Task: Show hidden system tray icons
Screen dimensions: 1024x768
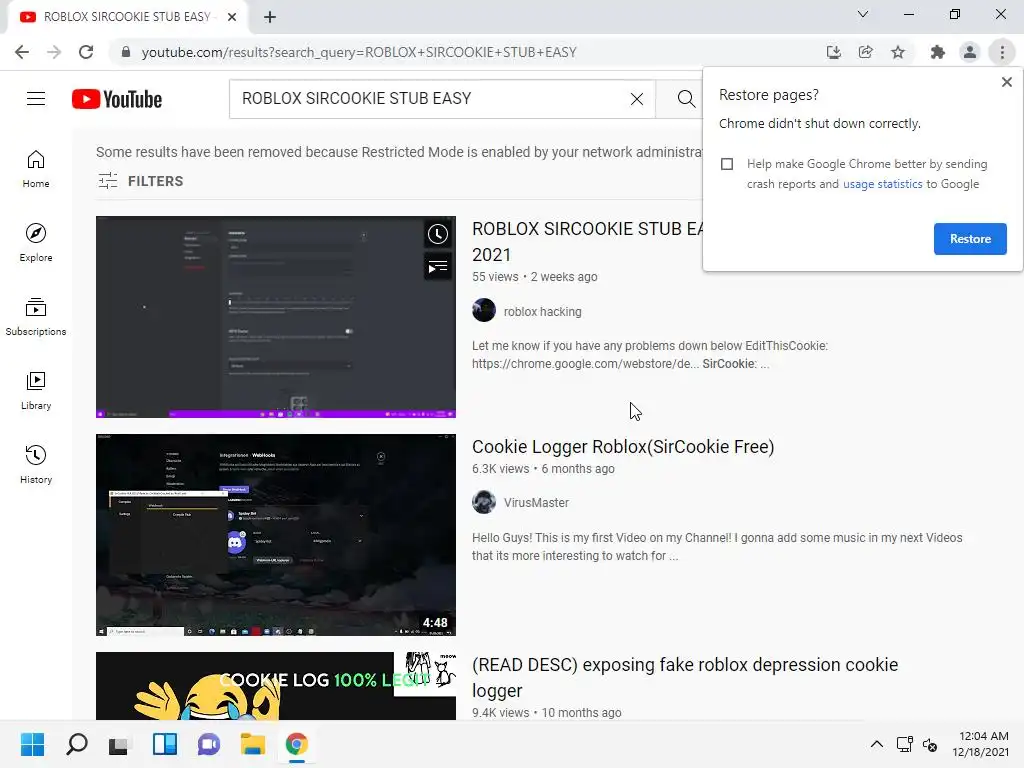Action: pyautogui.click(x=877, y=744)
